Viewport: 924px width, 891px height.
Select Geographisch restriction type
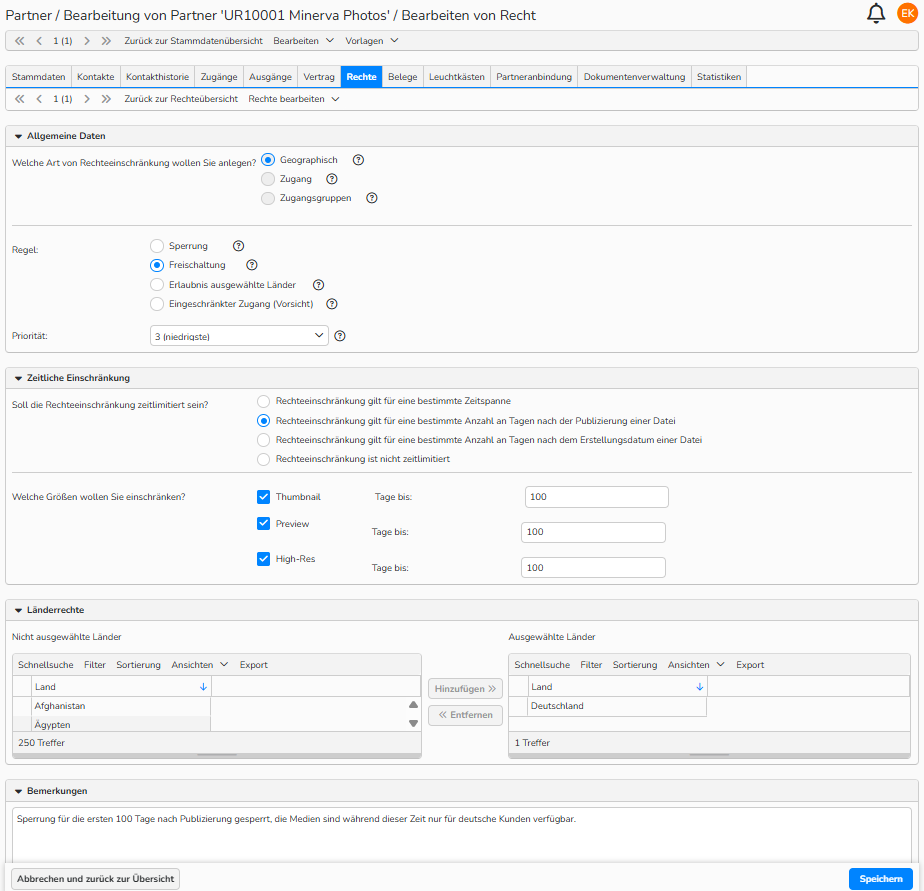click(x=268, y=160)
